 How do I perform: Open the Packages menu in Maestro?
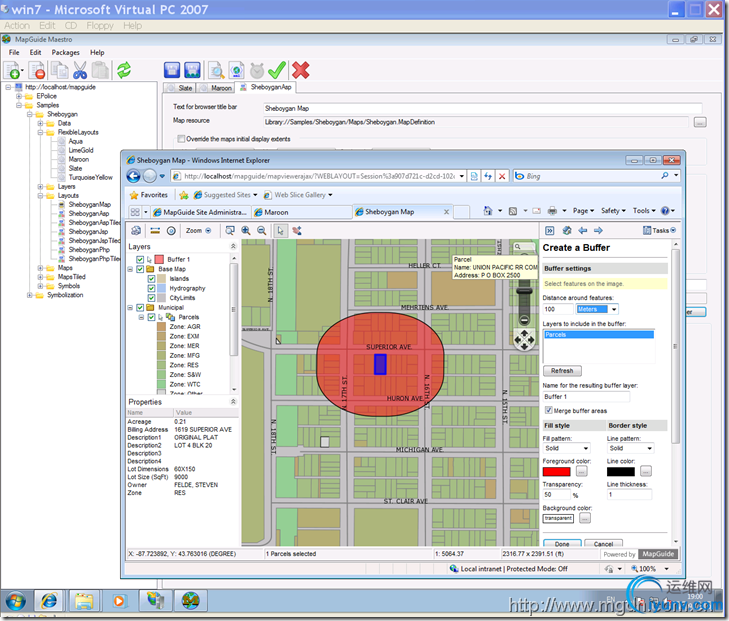tap(65, 52)
